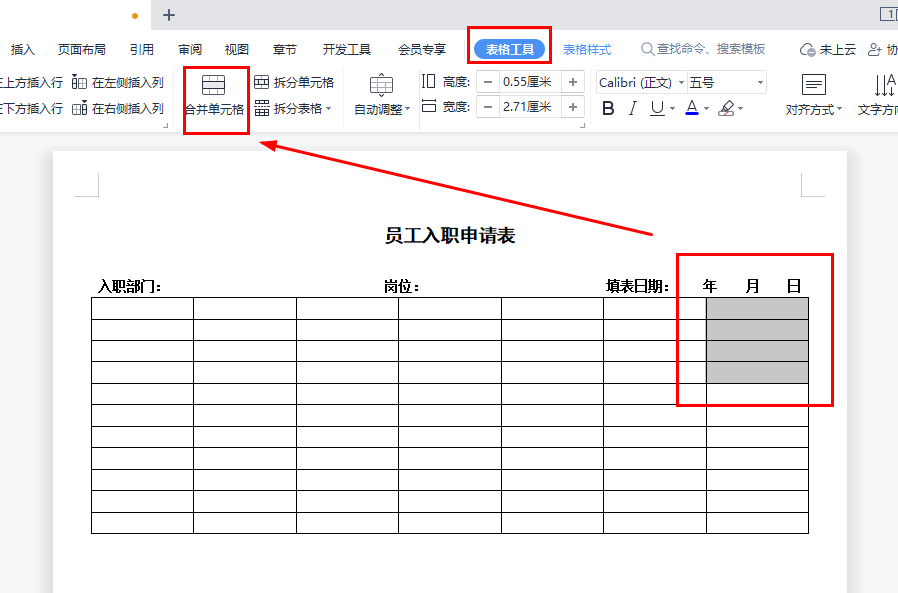Open the Calibri font name dropdown
This screenshot has width=898, height=593.
(x=682, y=83)
